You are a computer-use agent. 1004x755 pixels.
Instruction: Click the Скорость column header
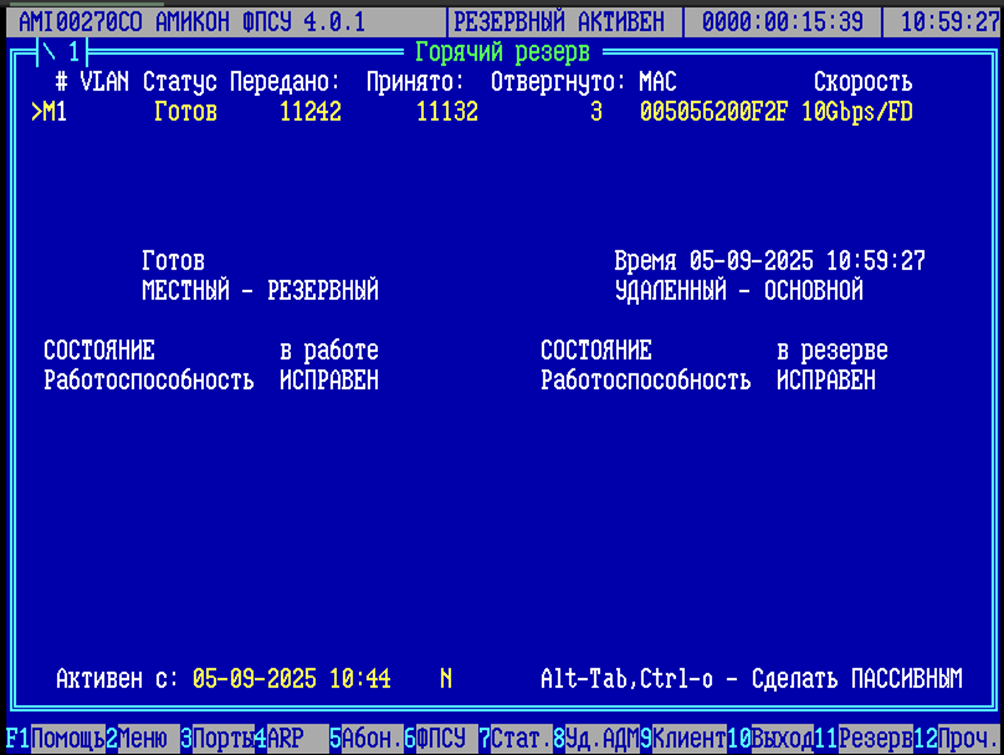[x=862, y=82]
